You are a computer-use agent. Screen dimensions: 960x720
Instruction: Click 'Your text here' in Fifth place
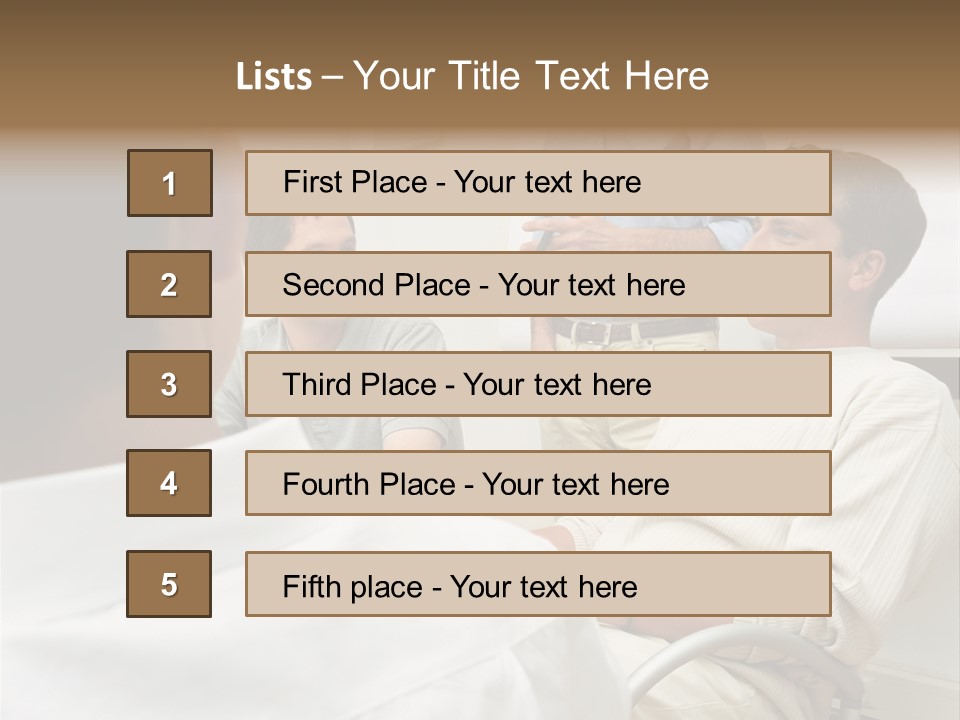coord(544,587)
